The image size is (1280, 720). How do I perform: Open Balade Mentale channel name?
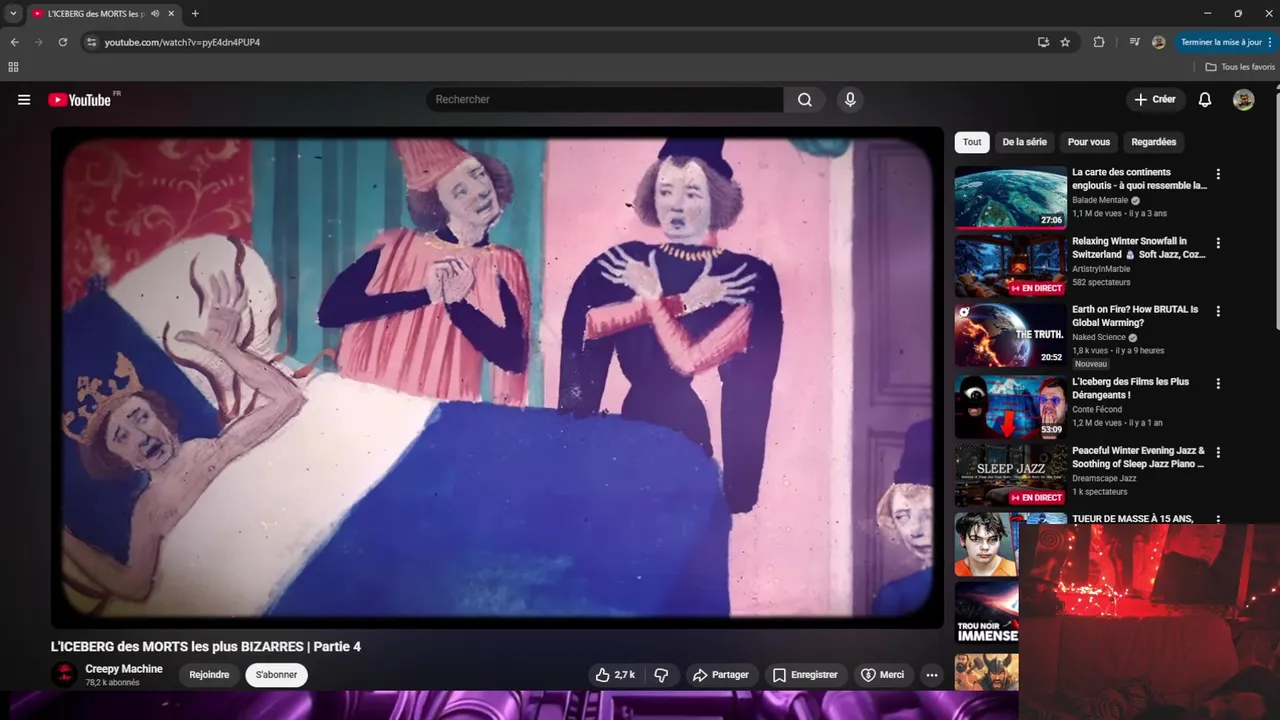coord(1100,200)
